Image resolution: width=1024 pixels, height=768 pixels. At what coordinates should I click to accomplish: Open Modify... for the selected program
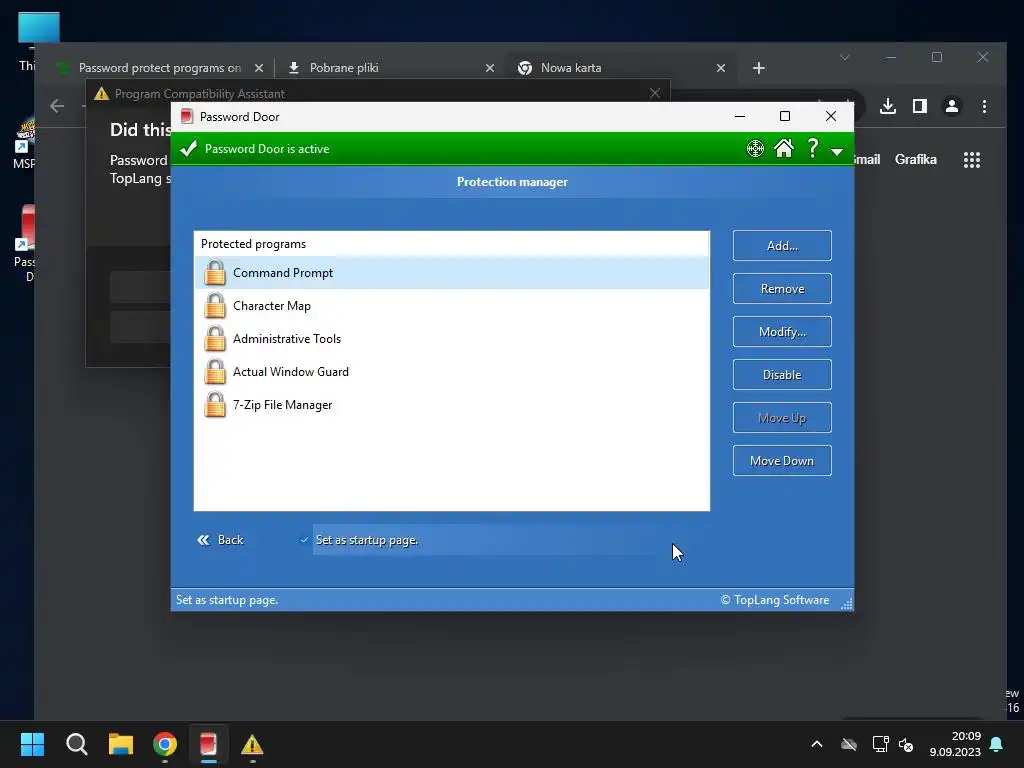point(782,332)
